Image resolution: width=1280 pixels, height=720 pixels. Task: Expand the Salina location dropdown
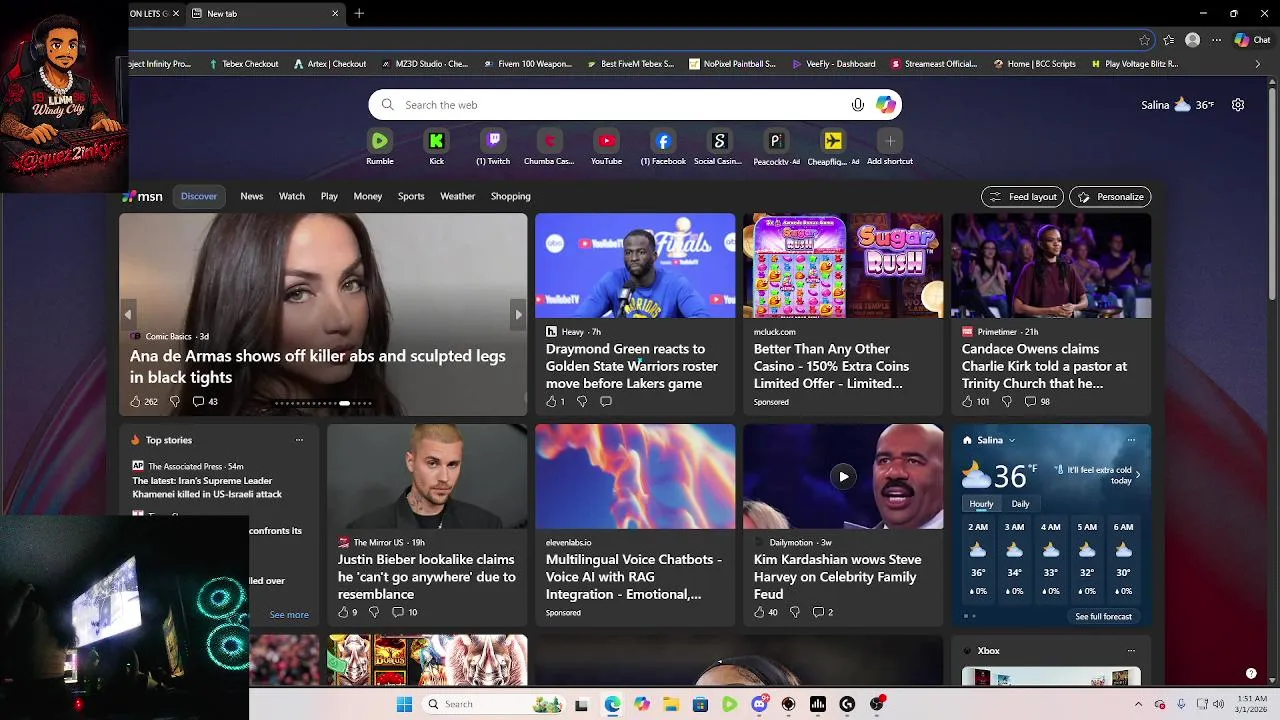pos(1012,440)
